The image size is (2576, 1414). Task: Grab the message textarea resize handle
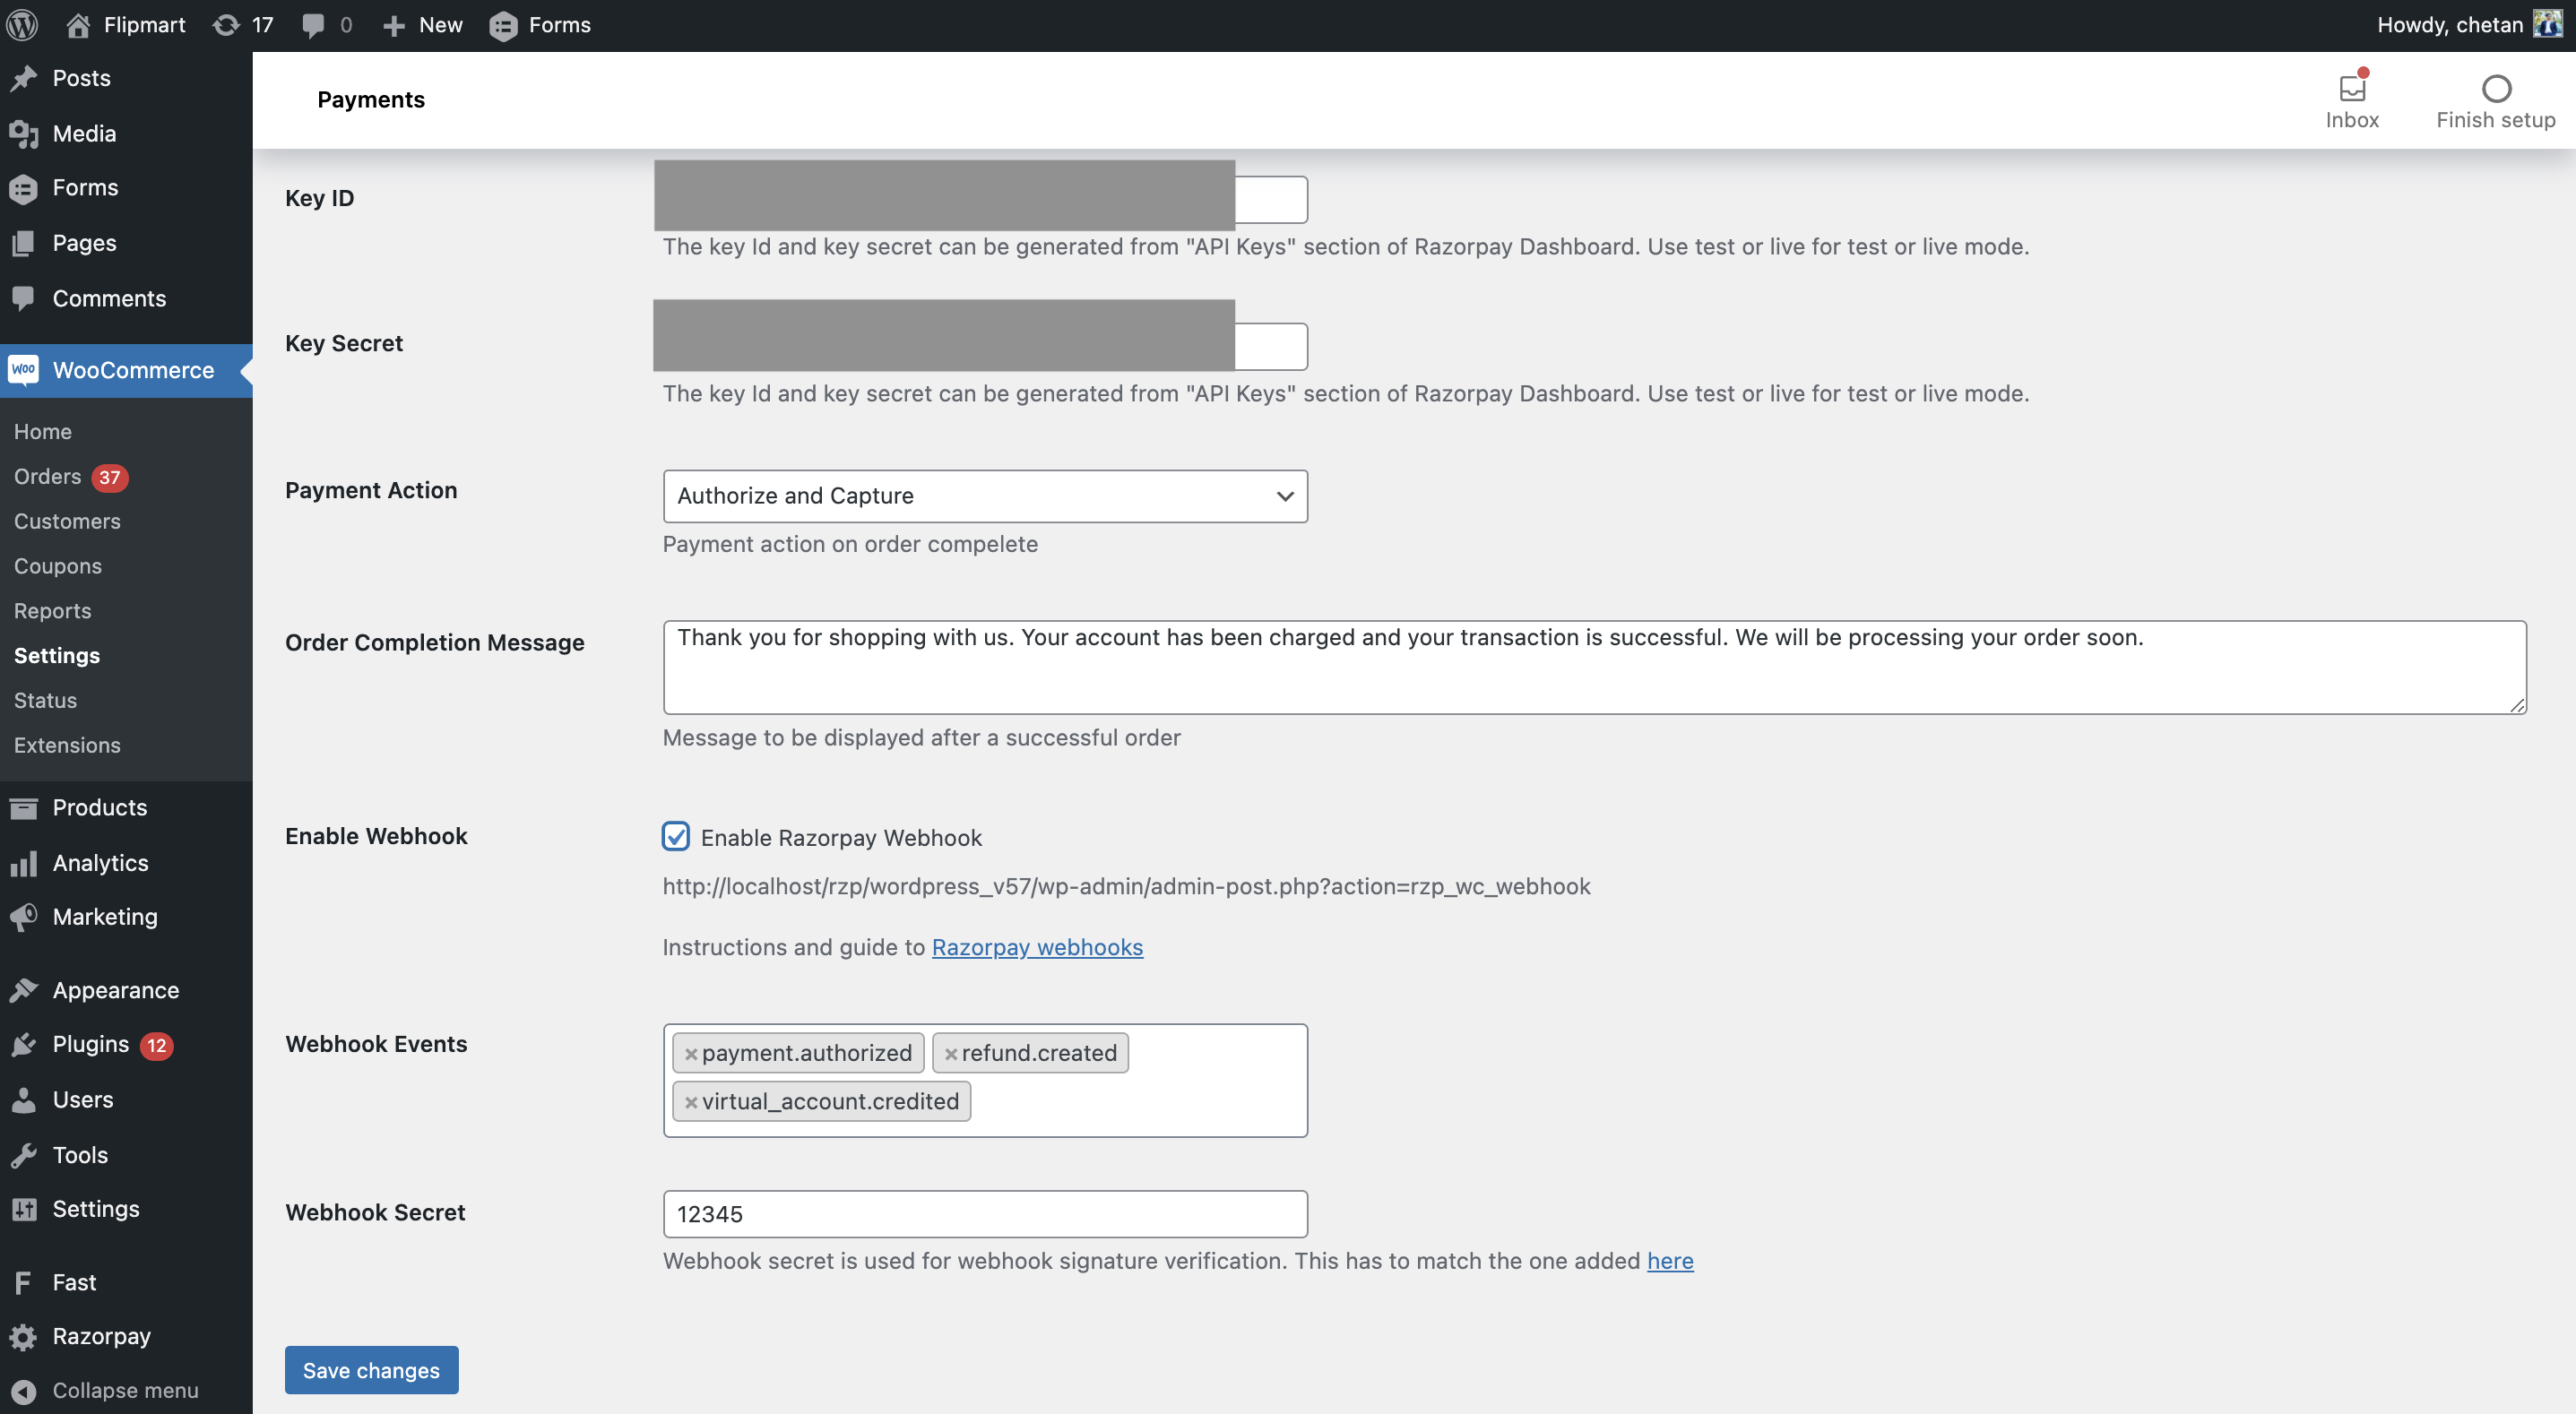pos(2517,704)
